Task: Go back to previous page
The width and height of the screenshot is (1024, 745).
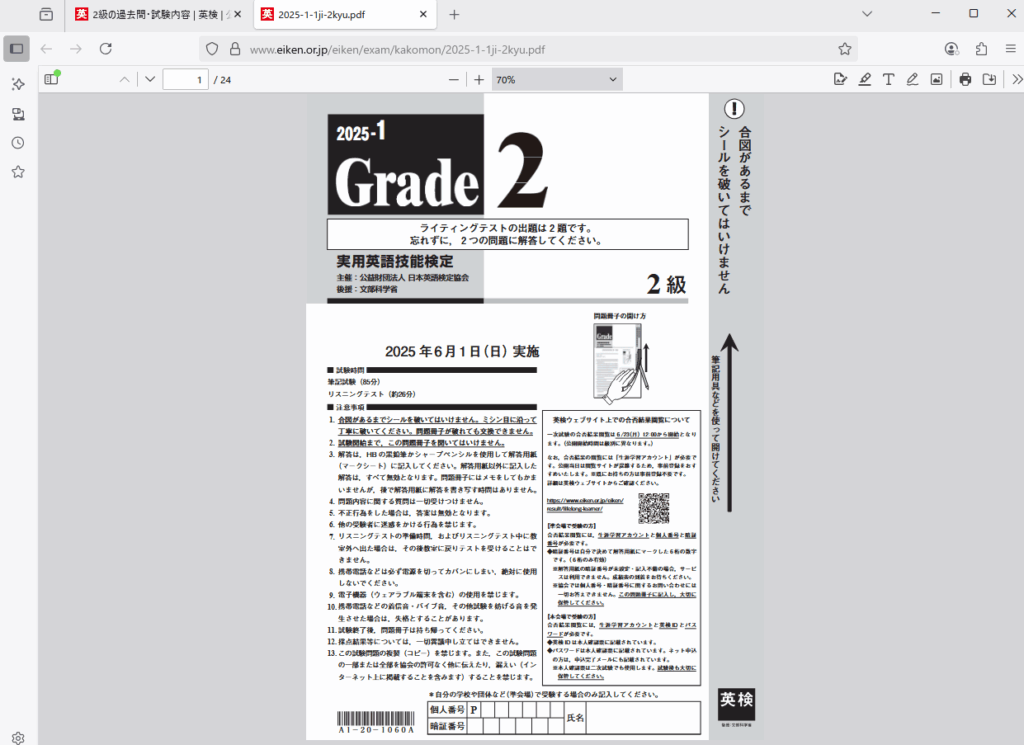Action: pyautogui.click(x=46, y=49)
